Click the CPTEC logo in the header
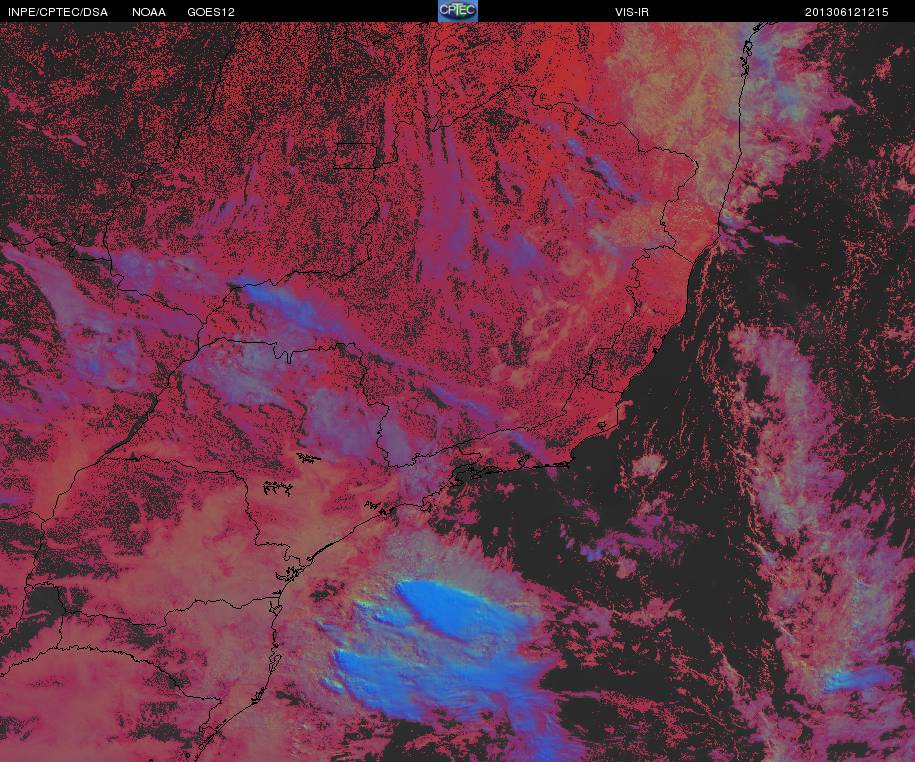Viewport: 915px width, 762px height. coord(458,11)
